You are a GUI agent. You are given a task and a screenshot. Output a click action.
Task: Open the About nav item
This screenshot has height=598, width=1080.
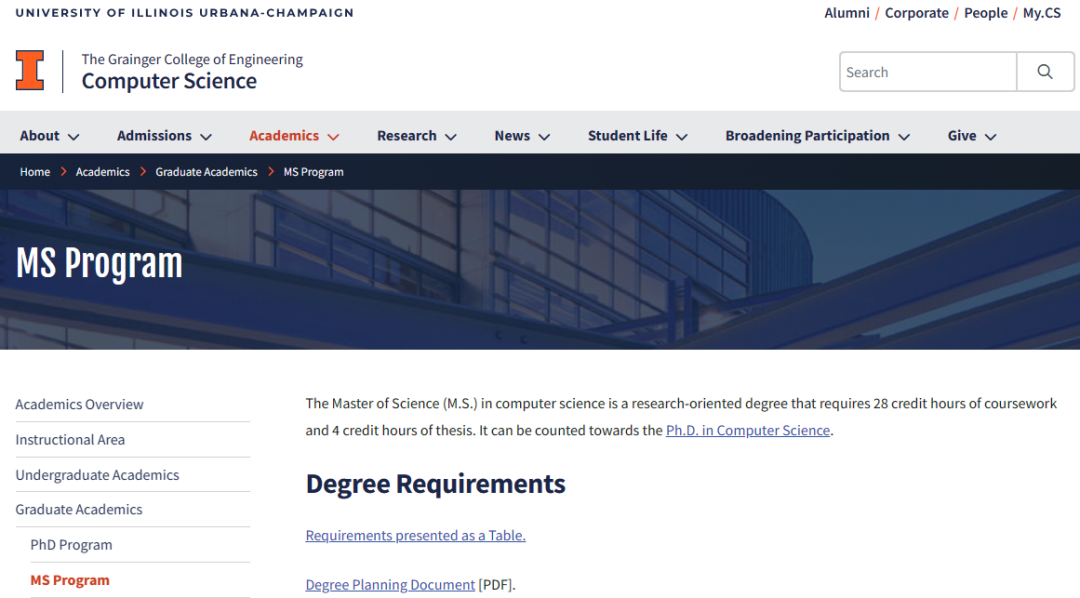39,136
